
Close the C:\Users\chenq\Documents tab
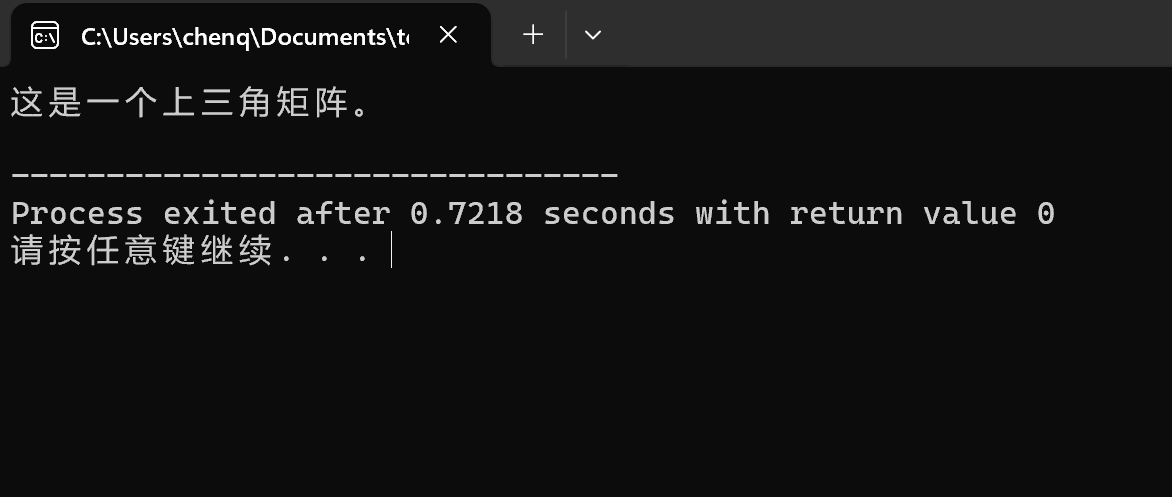click(448, 34)
